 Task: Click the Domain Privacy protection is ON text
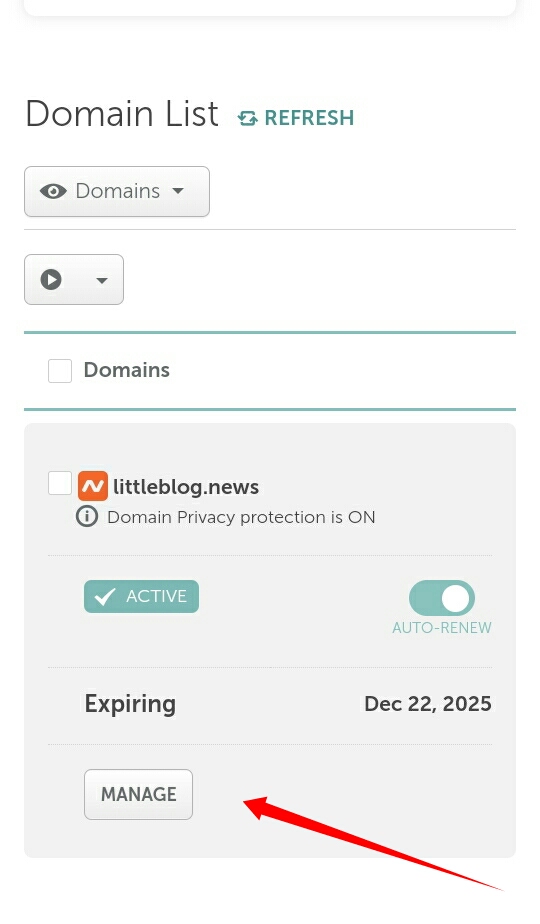click(241, 517)
